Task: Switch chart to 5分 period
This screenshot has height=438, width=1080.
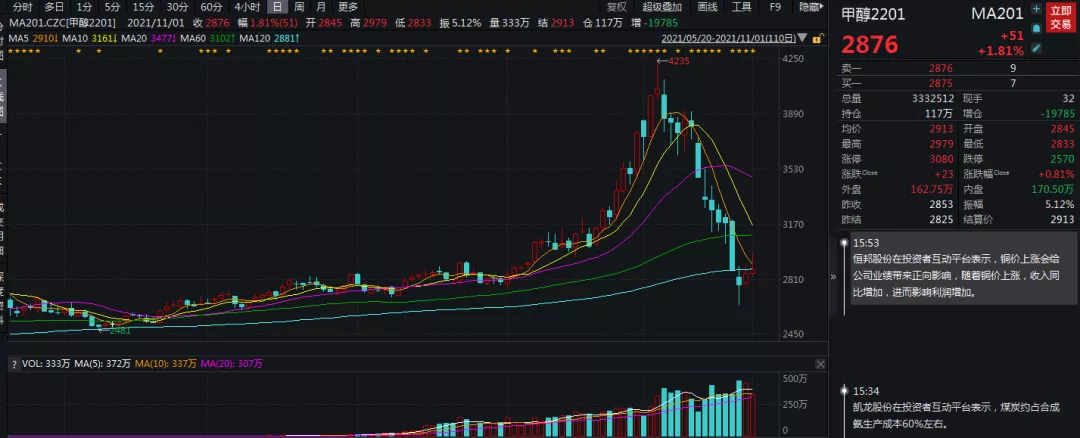Action: click(x=112, y=8)
